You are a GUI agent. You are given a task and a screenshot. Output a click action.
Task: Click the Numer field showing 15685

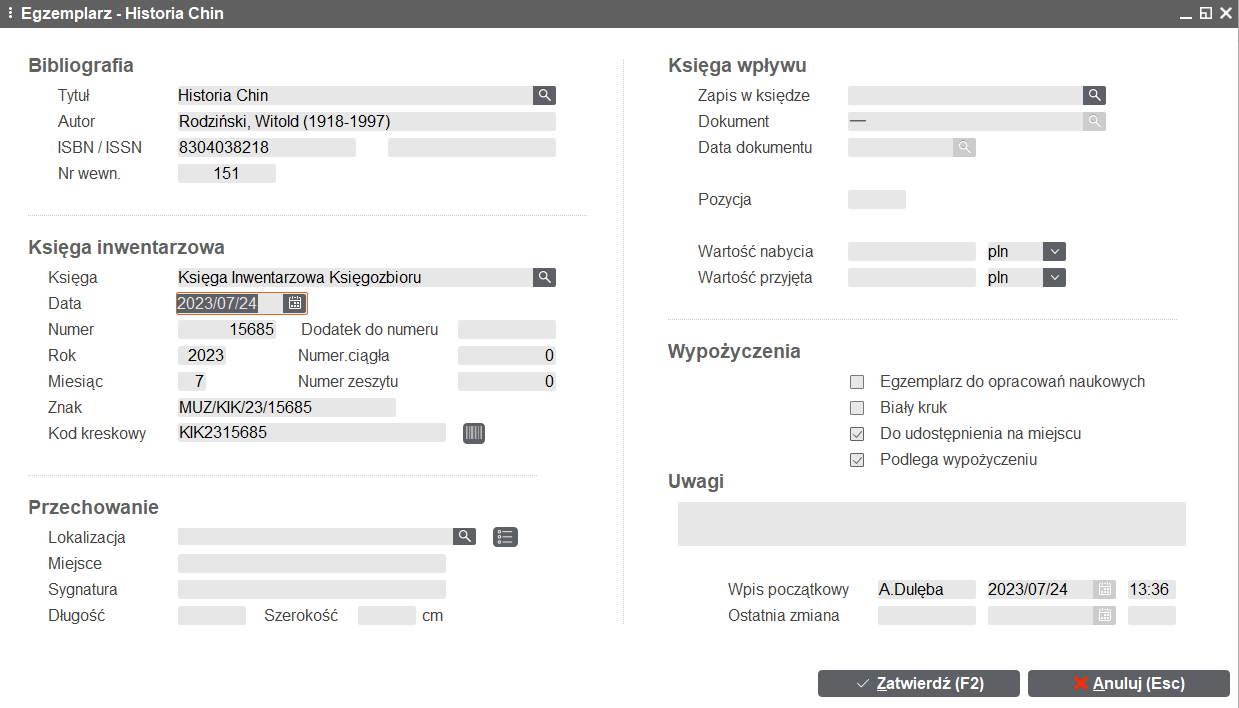point(227,329)
